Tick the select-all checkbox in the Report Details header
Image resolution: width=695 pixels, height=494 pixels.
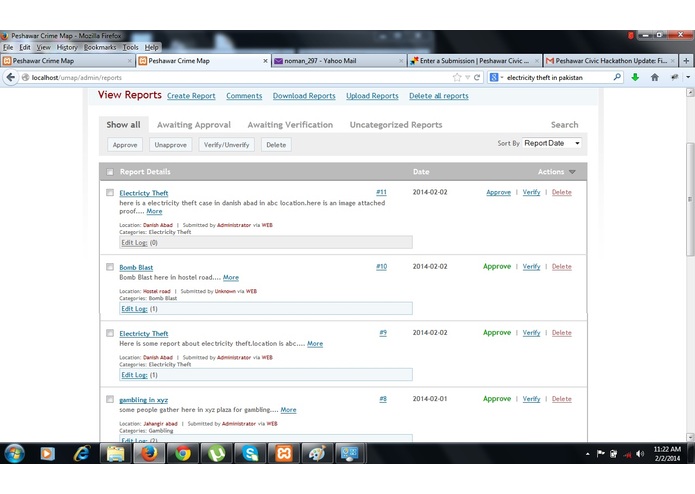[110, 172]
